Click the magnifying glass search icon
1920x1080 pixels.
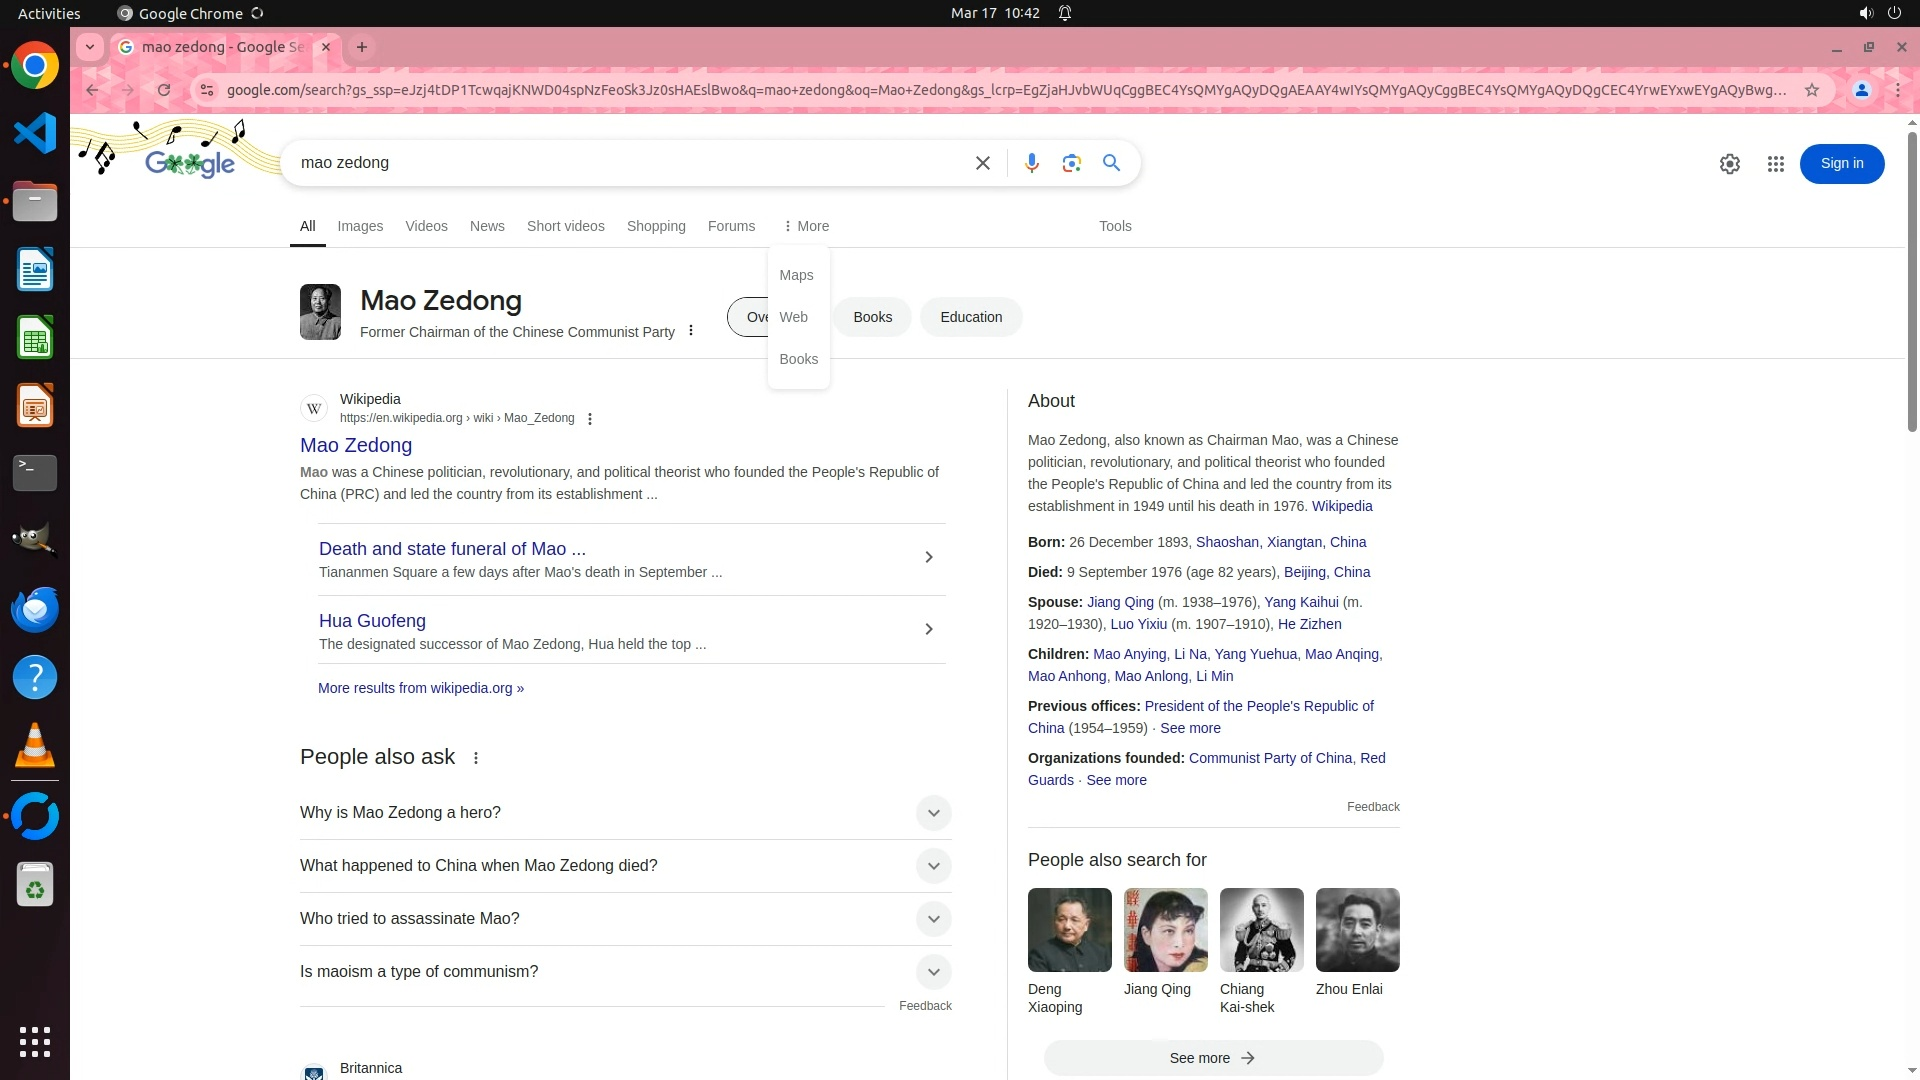coord(1111,163)
